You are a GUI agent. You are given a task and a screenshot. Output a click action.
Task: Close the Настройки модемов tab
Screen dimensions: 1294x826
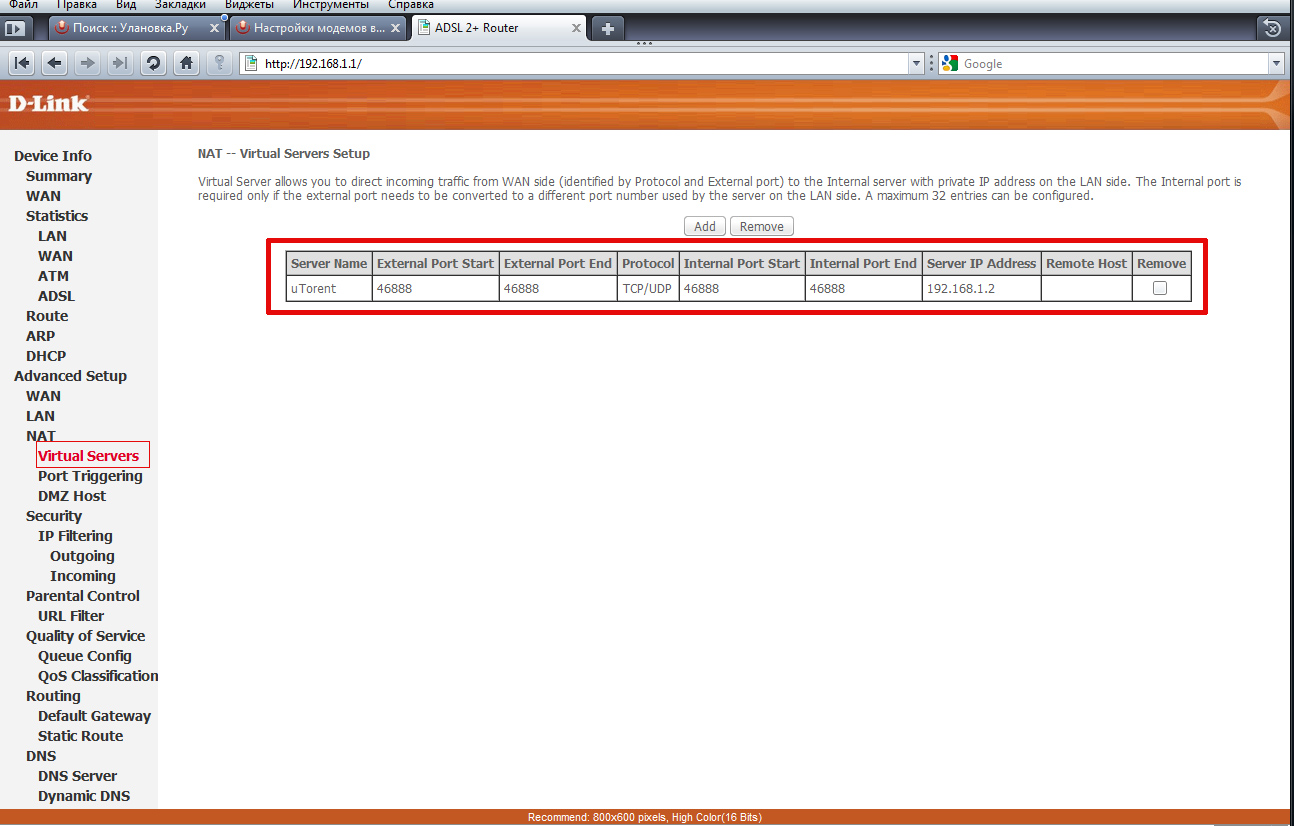click(396, 28)
